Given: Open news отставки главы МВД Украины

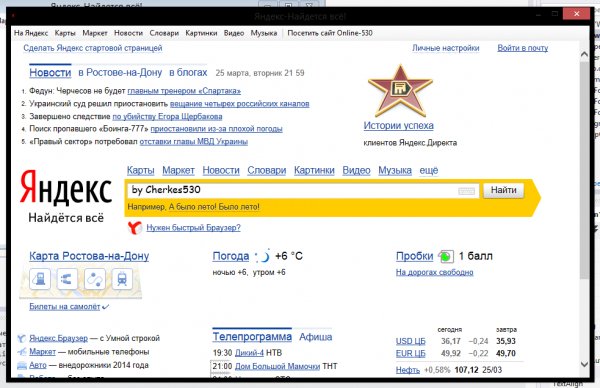Looking at the screenshot, I should tap(194, 142).
